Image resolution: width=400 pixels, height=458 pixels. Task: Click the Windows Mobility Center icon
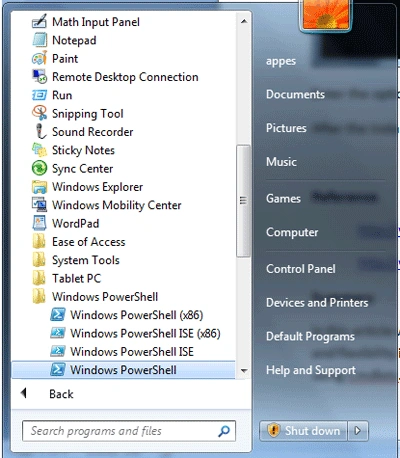click(39, 205)
